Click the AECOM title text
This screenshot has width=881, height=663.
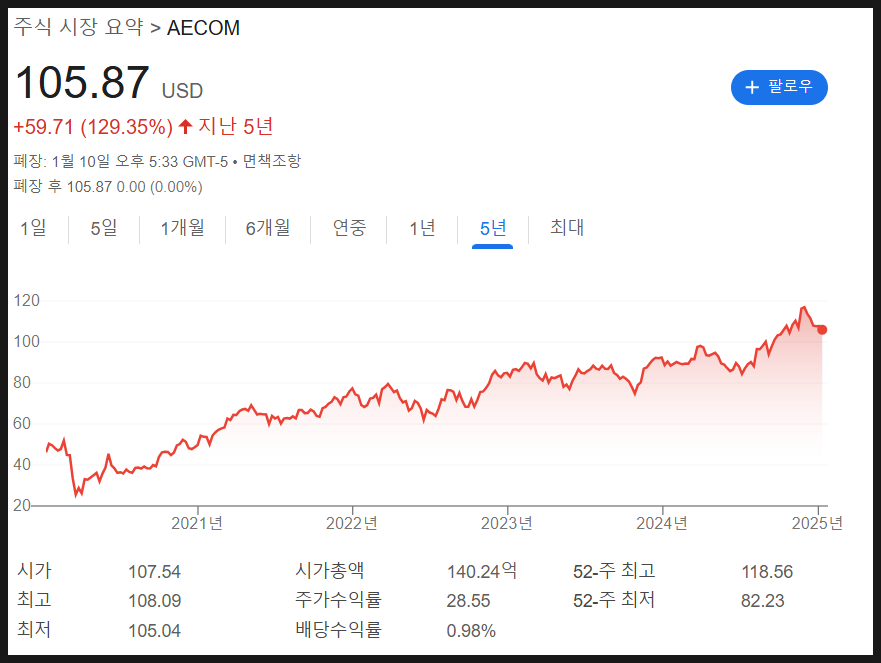(203, 28)
